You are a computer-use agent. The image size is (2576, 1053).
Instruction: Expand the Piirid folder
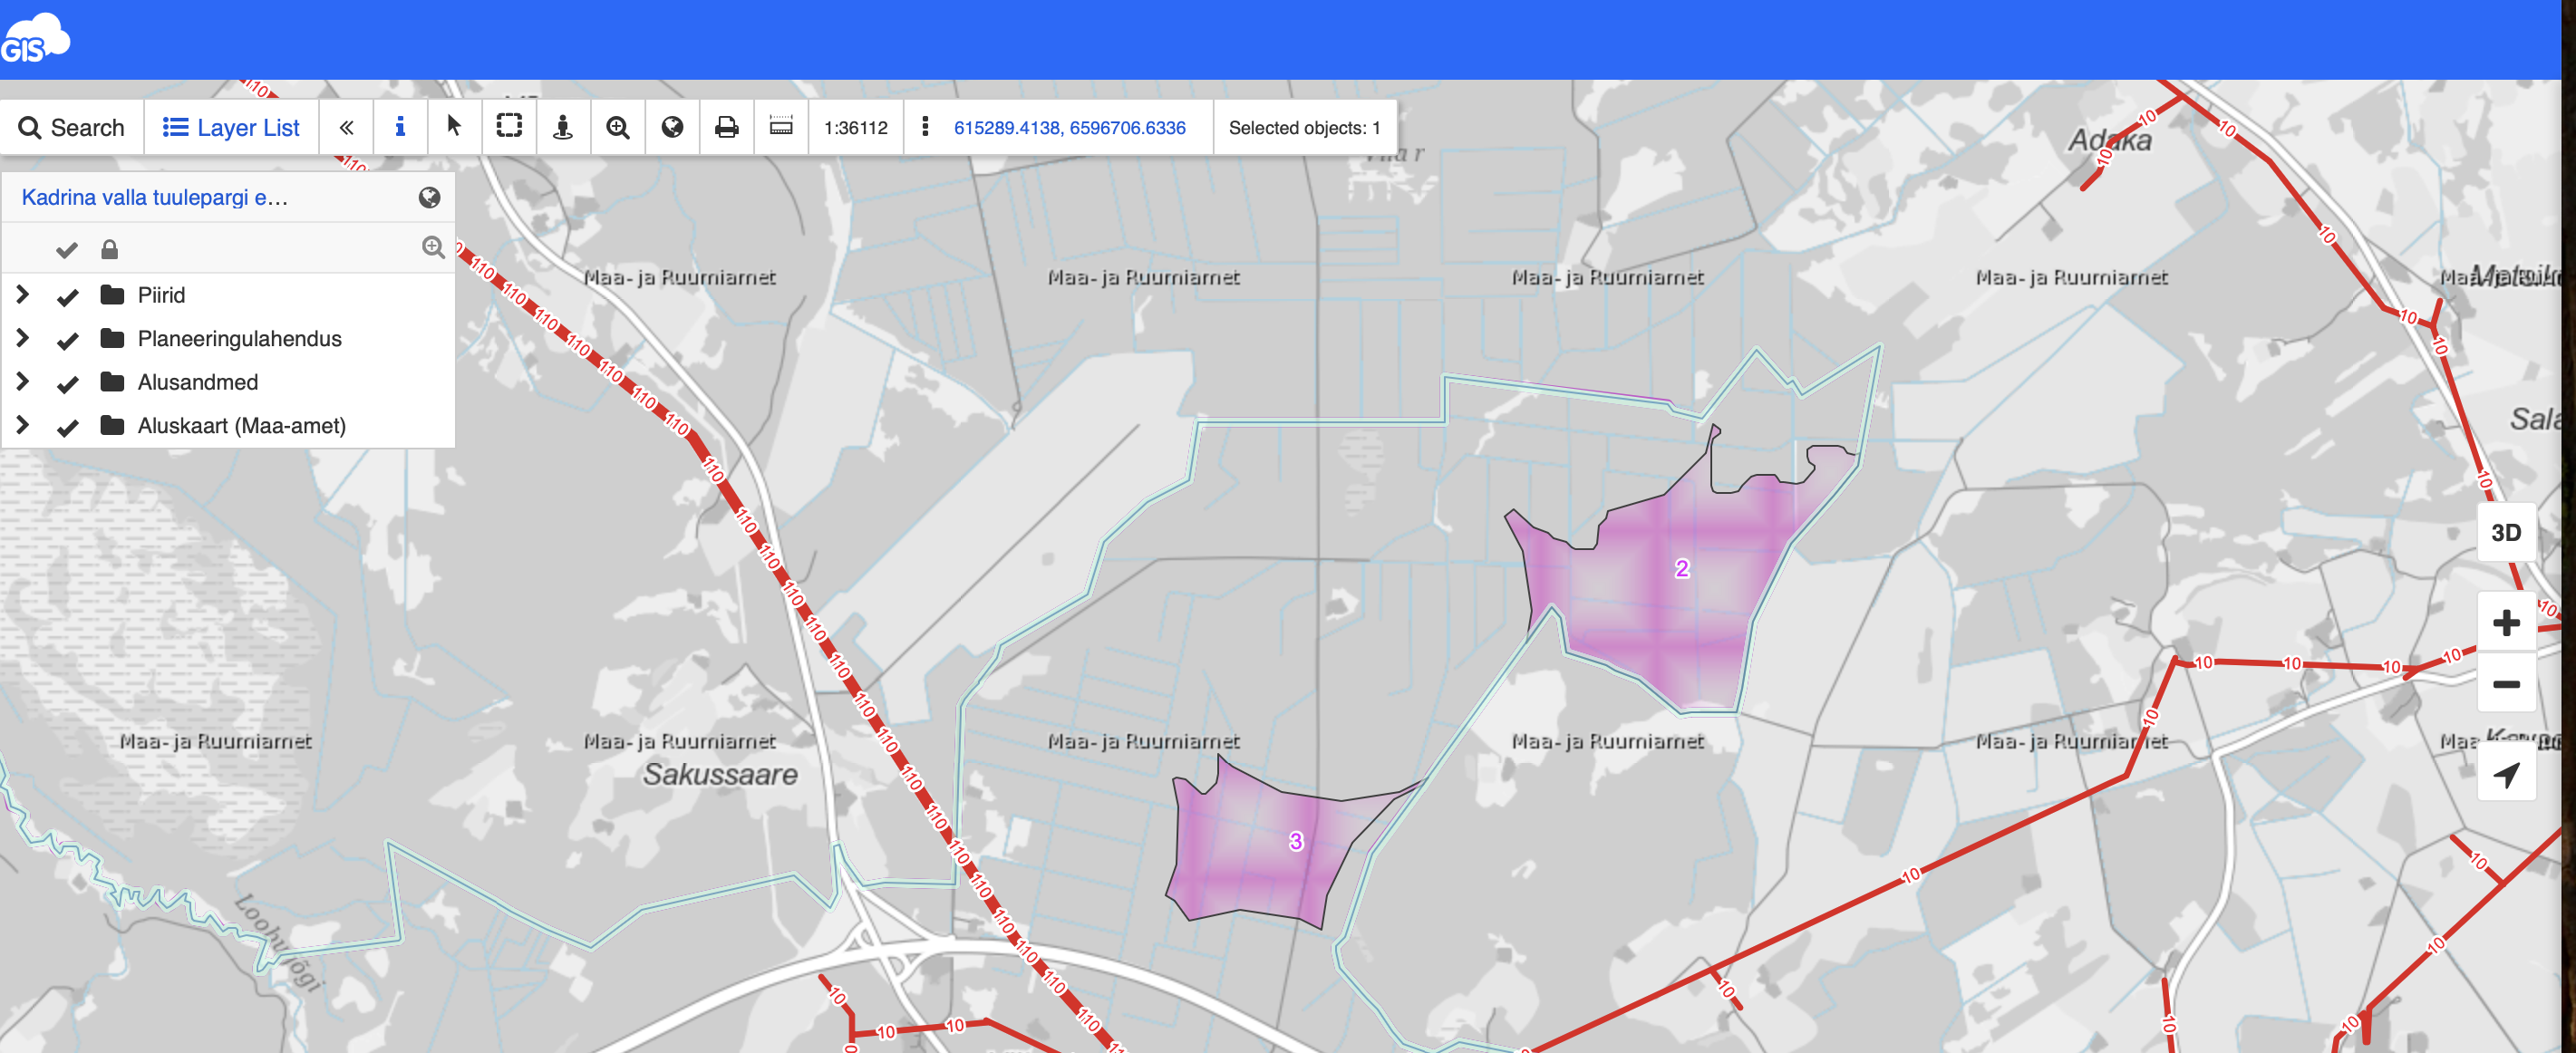23,295
